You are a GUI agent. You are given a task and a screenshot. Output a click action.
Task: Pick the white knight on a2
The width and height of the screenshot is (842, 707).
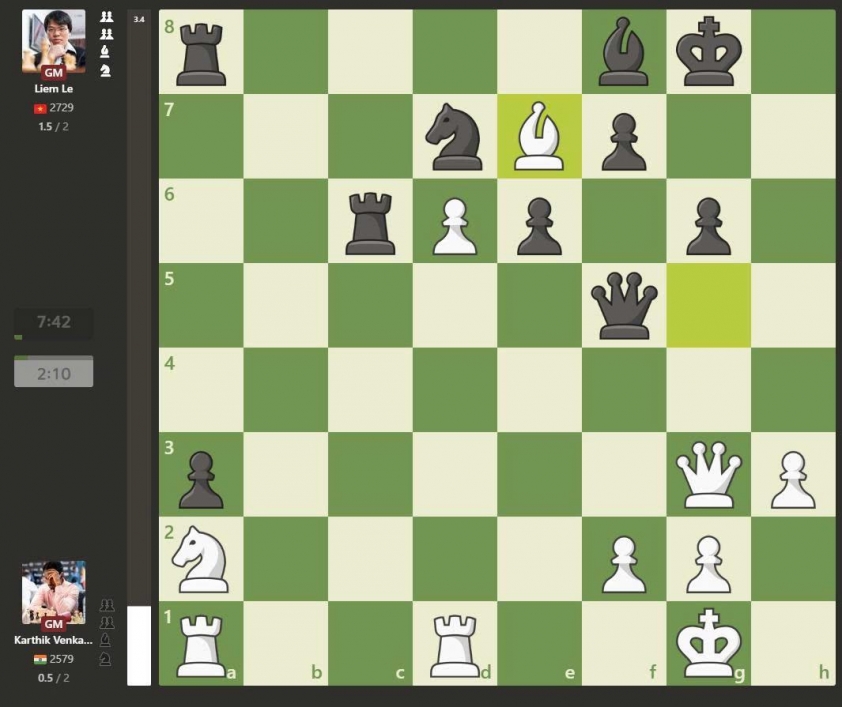[201, 558]
